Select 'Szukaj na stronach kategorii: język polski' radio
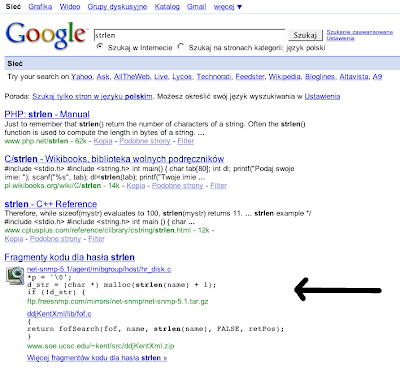This screenshot has height=371, width=400. point(181,47)
